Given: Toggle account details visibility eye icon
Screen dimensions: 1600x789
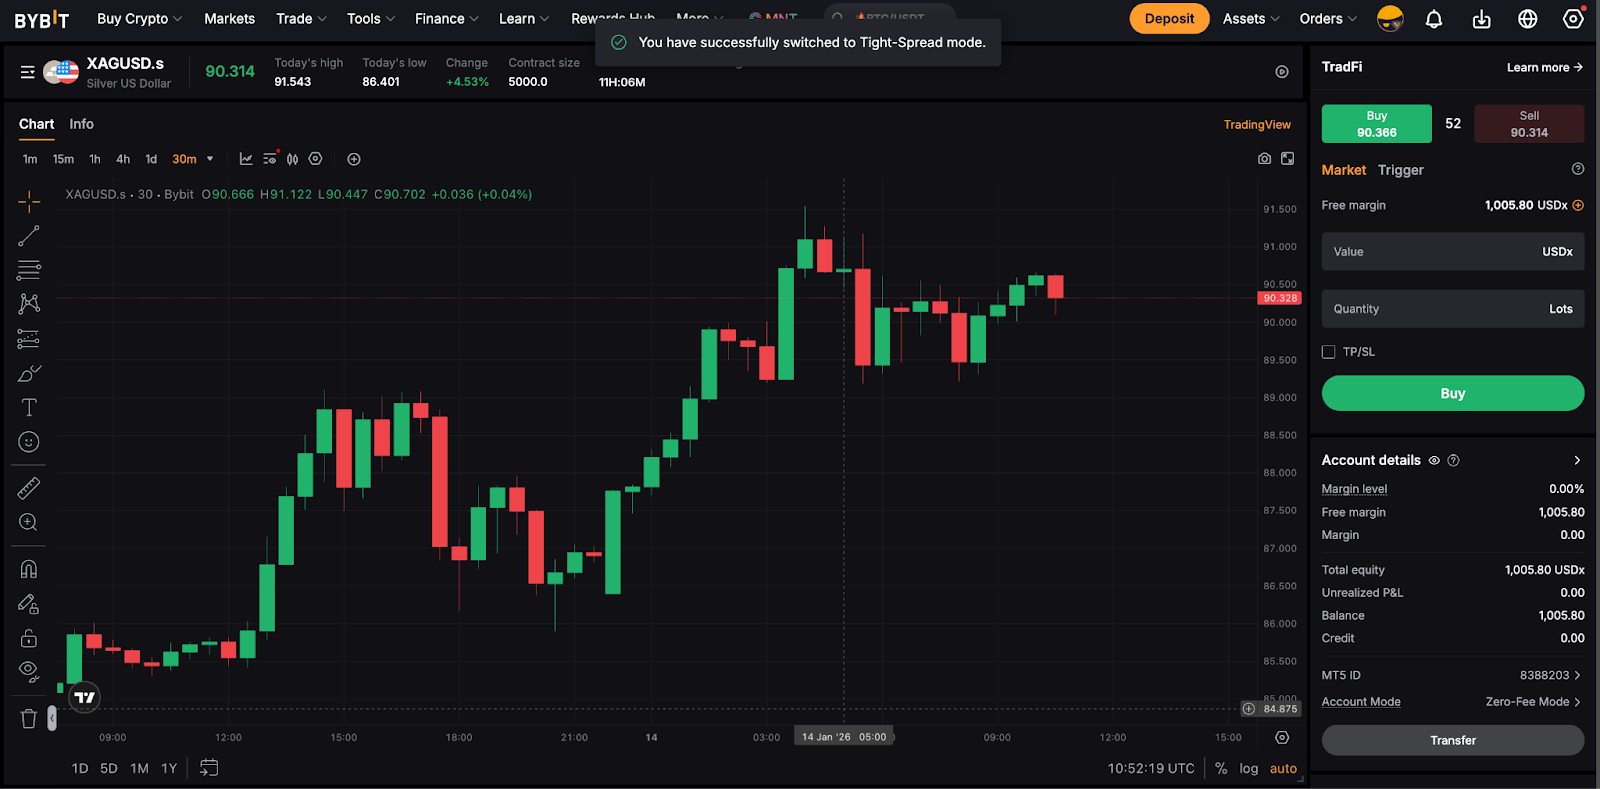Looking at the screenshot, I should [x=1434, y=461].
